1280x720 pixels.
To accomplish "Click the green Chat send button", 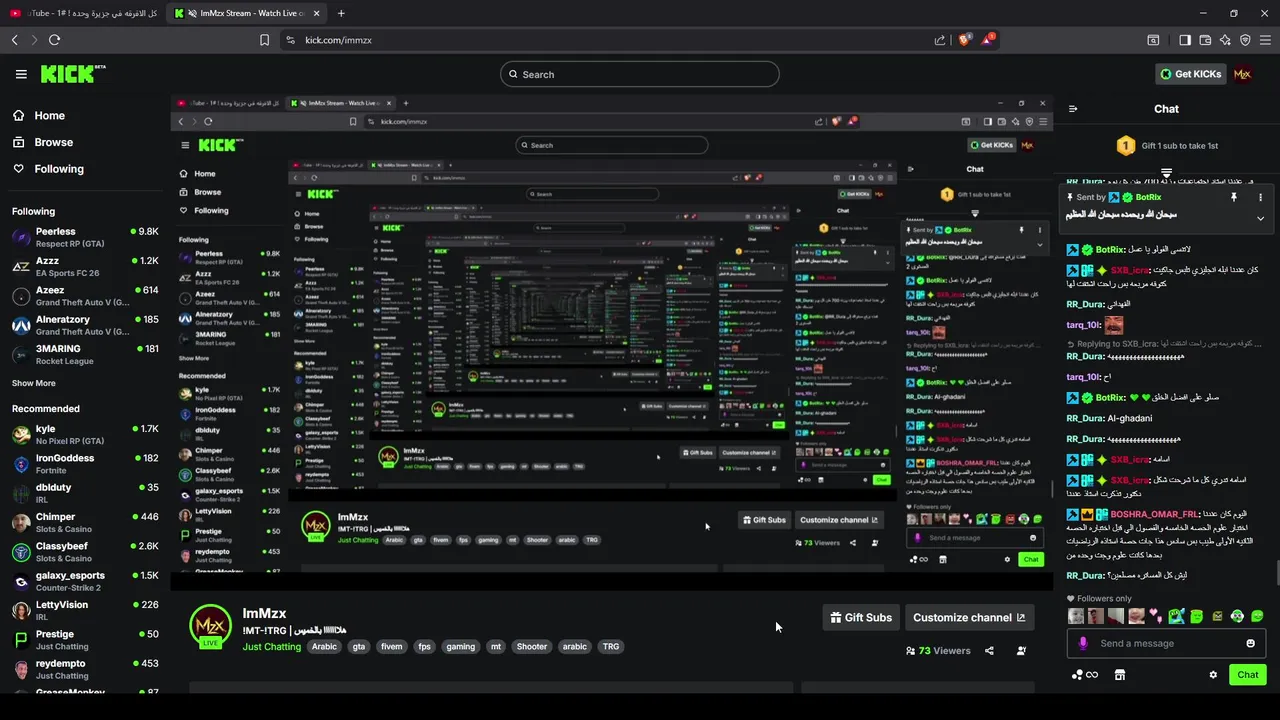I will coord(1247,675).
